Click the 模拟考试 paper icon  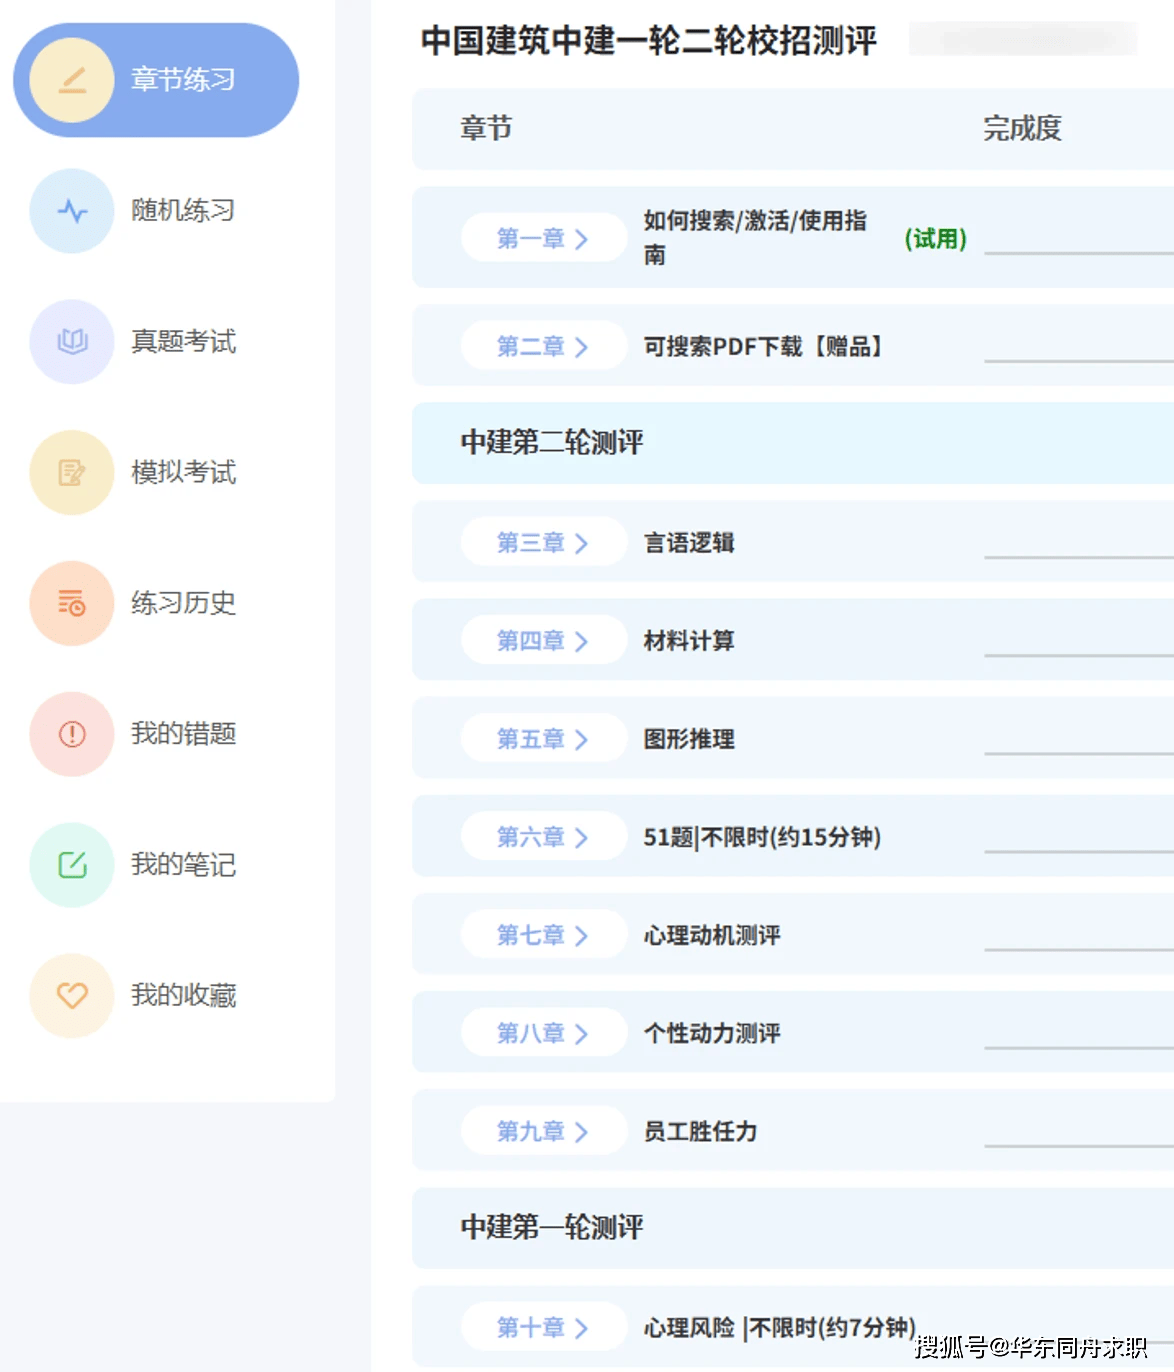tap(72, 473)
